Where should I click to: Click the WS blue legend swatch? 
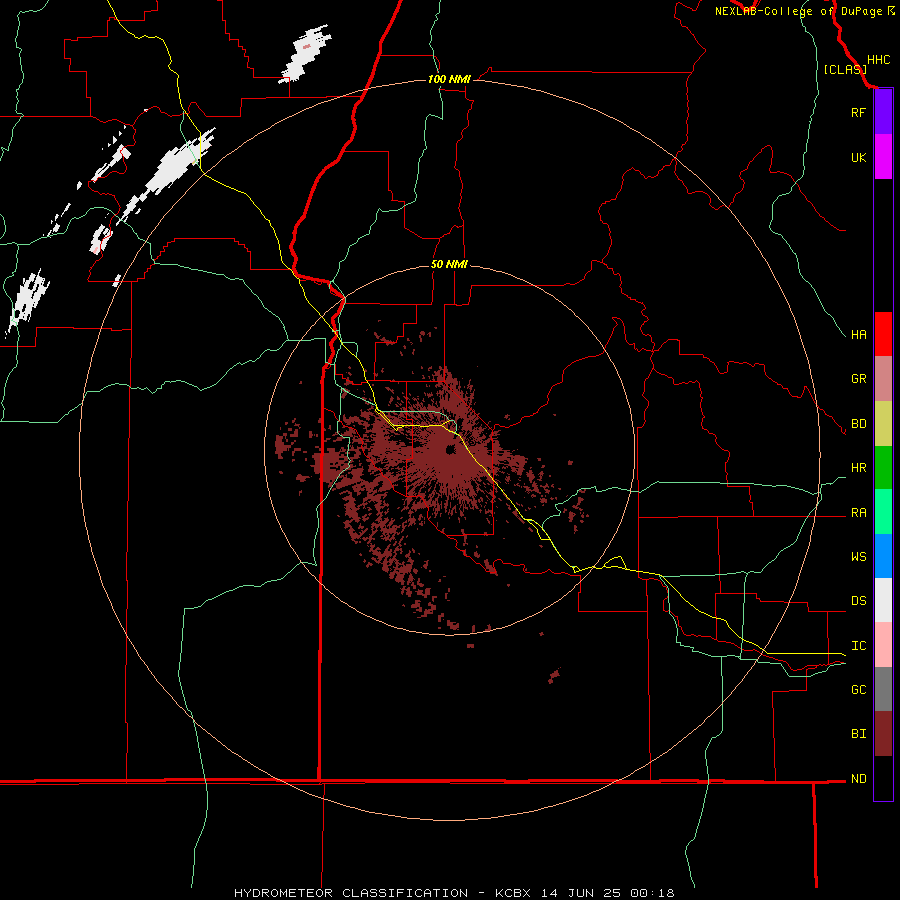click(x=883, y=556)
